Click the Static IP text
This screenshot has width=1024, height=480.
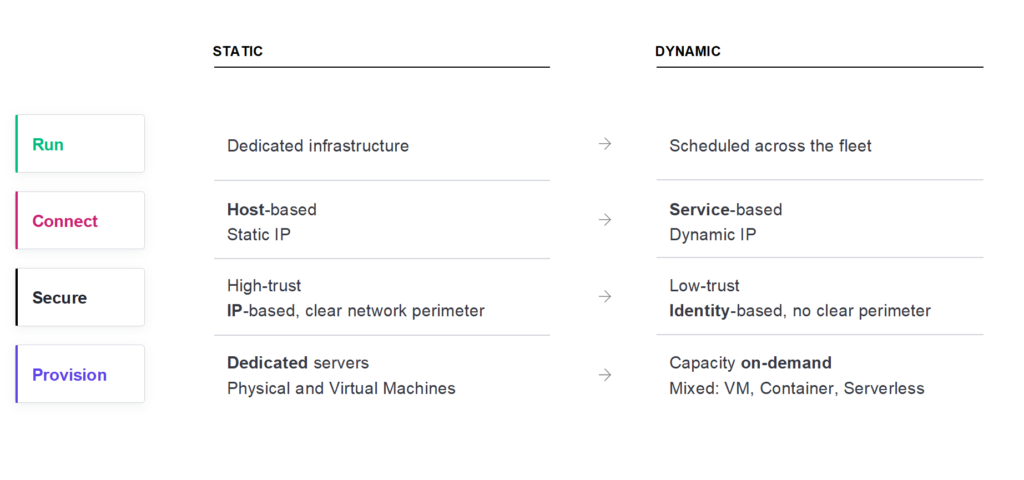click(x=259, y=234)
